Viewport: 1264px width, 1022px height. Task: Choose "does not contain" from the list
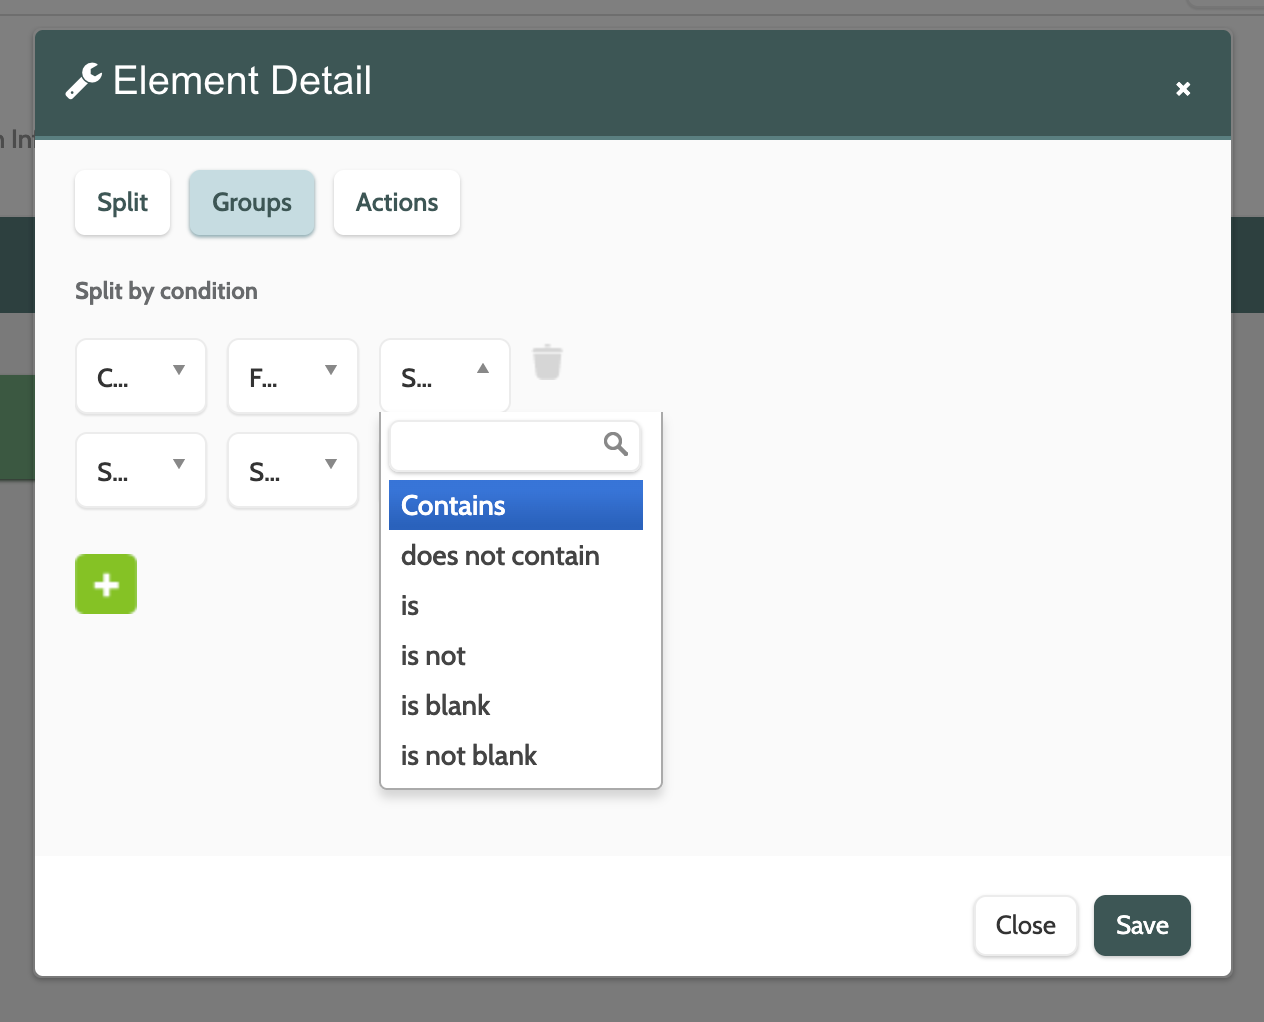(x=500, y=556)
